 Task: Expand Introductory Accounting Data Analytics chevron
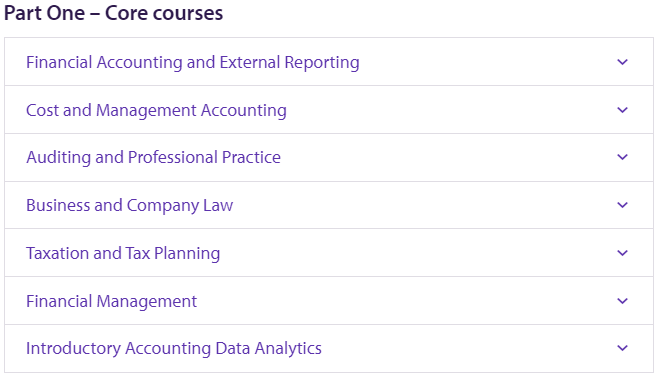tap(622, 348)
